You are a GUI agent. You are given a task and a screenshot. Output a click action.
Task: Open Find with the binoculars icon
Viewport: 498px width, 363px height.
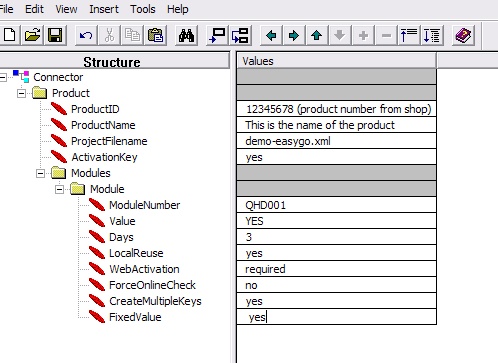pyautogui.click(x=186, y=35)
